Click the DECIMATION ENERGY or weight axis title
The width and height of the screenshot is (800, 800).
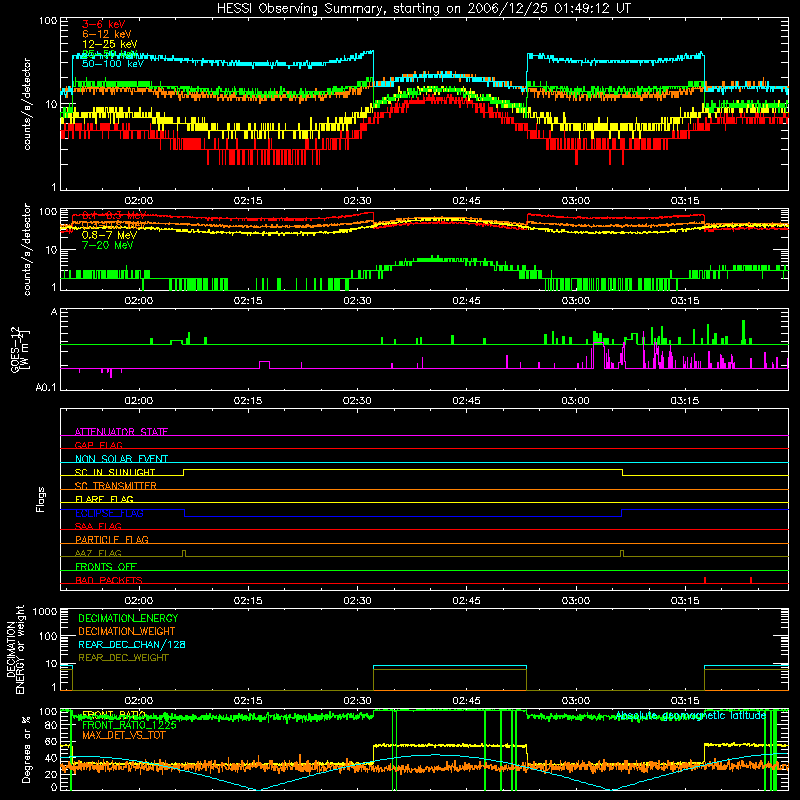click(x=15, y=649)
